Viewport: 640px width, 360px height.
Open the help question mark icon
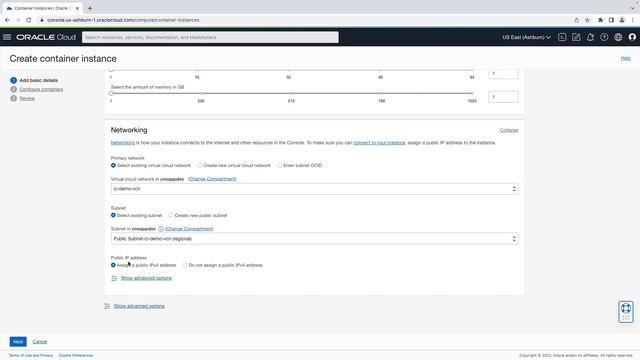[604, 37]
